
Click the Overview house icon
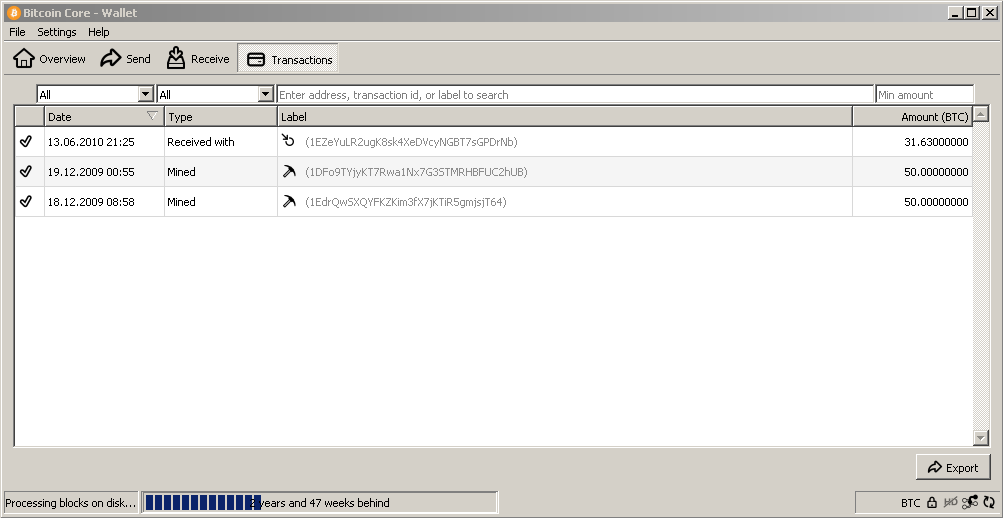24,58
